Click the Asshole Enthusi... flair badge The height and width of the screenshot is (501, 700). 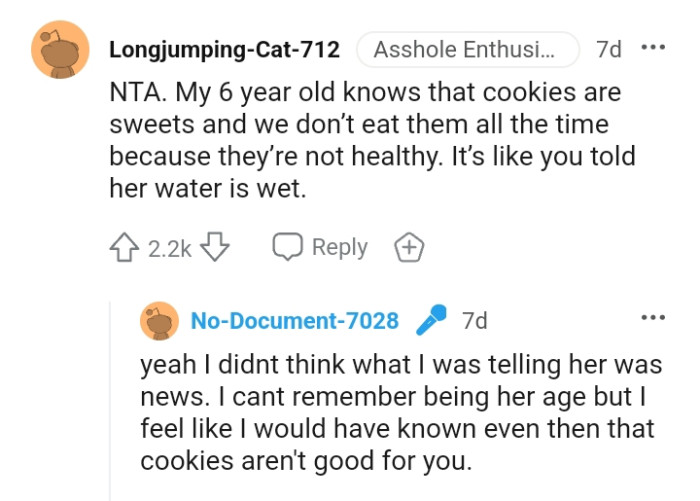[x=468, y=50]
